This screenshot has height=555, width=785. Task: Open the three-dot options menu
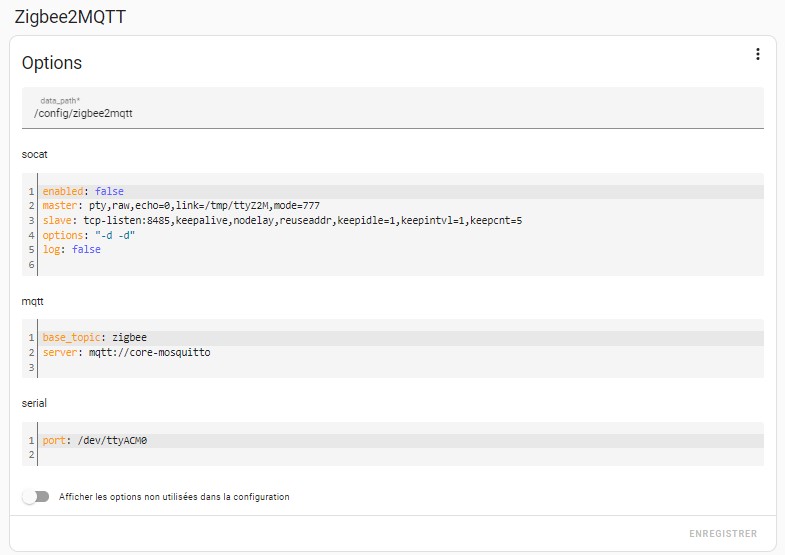pyautogui.click(x=757, y=54)
